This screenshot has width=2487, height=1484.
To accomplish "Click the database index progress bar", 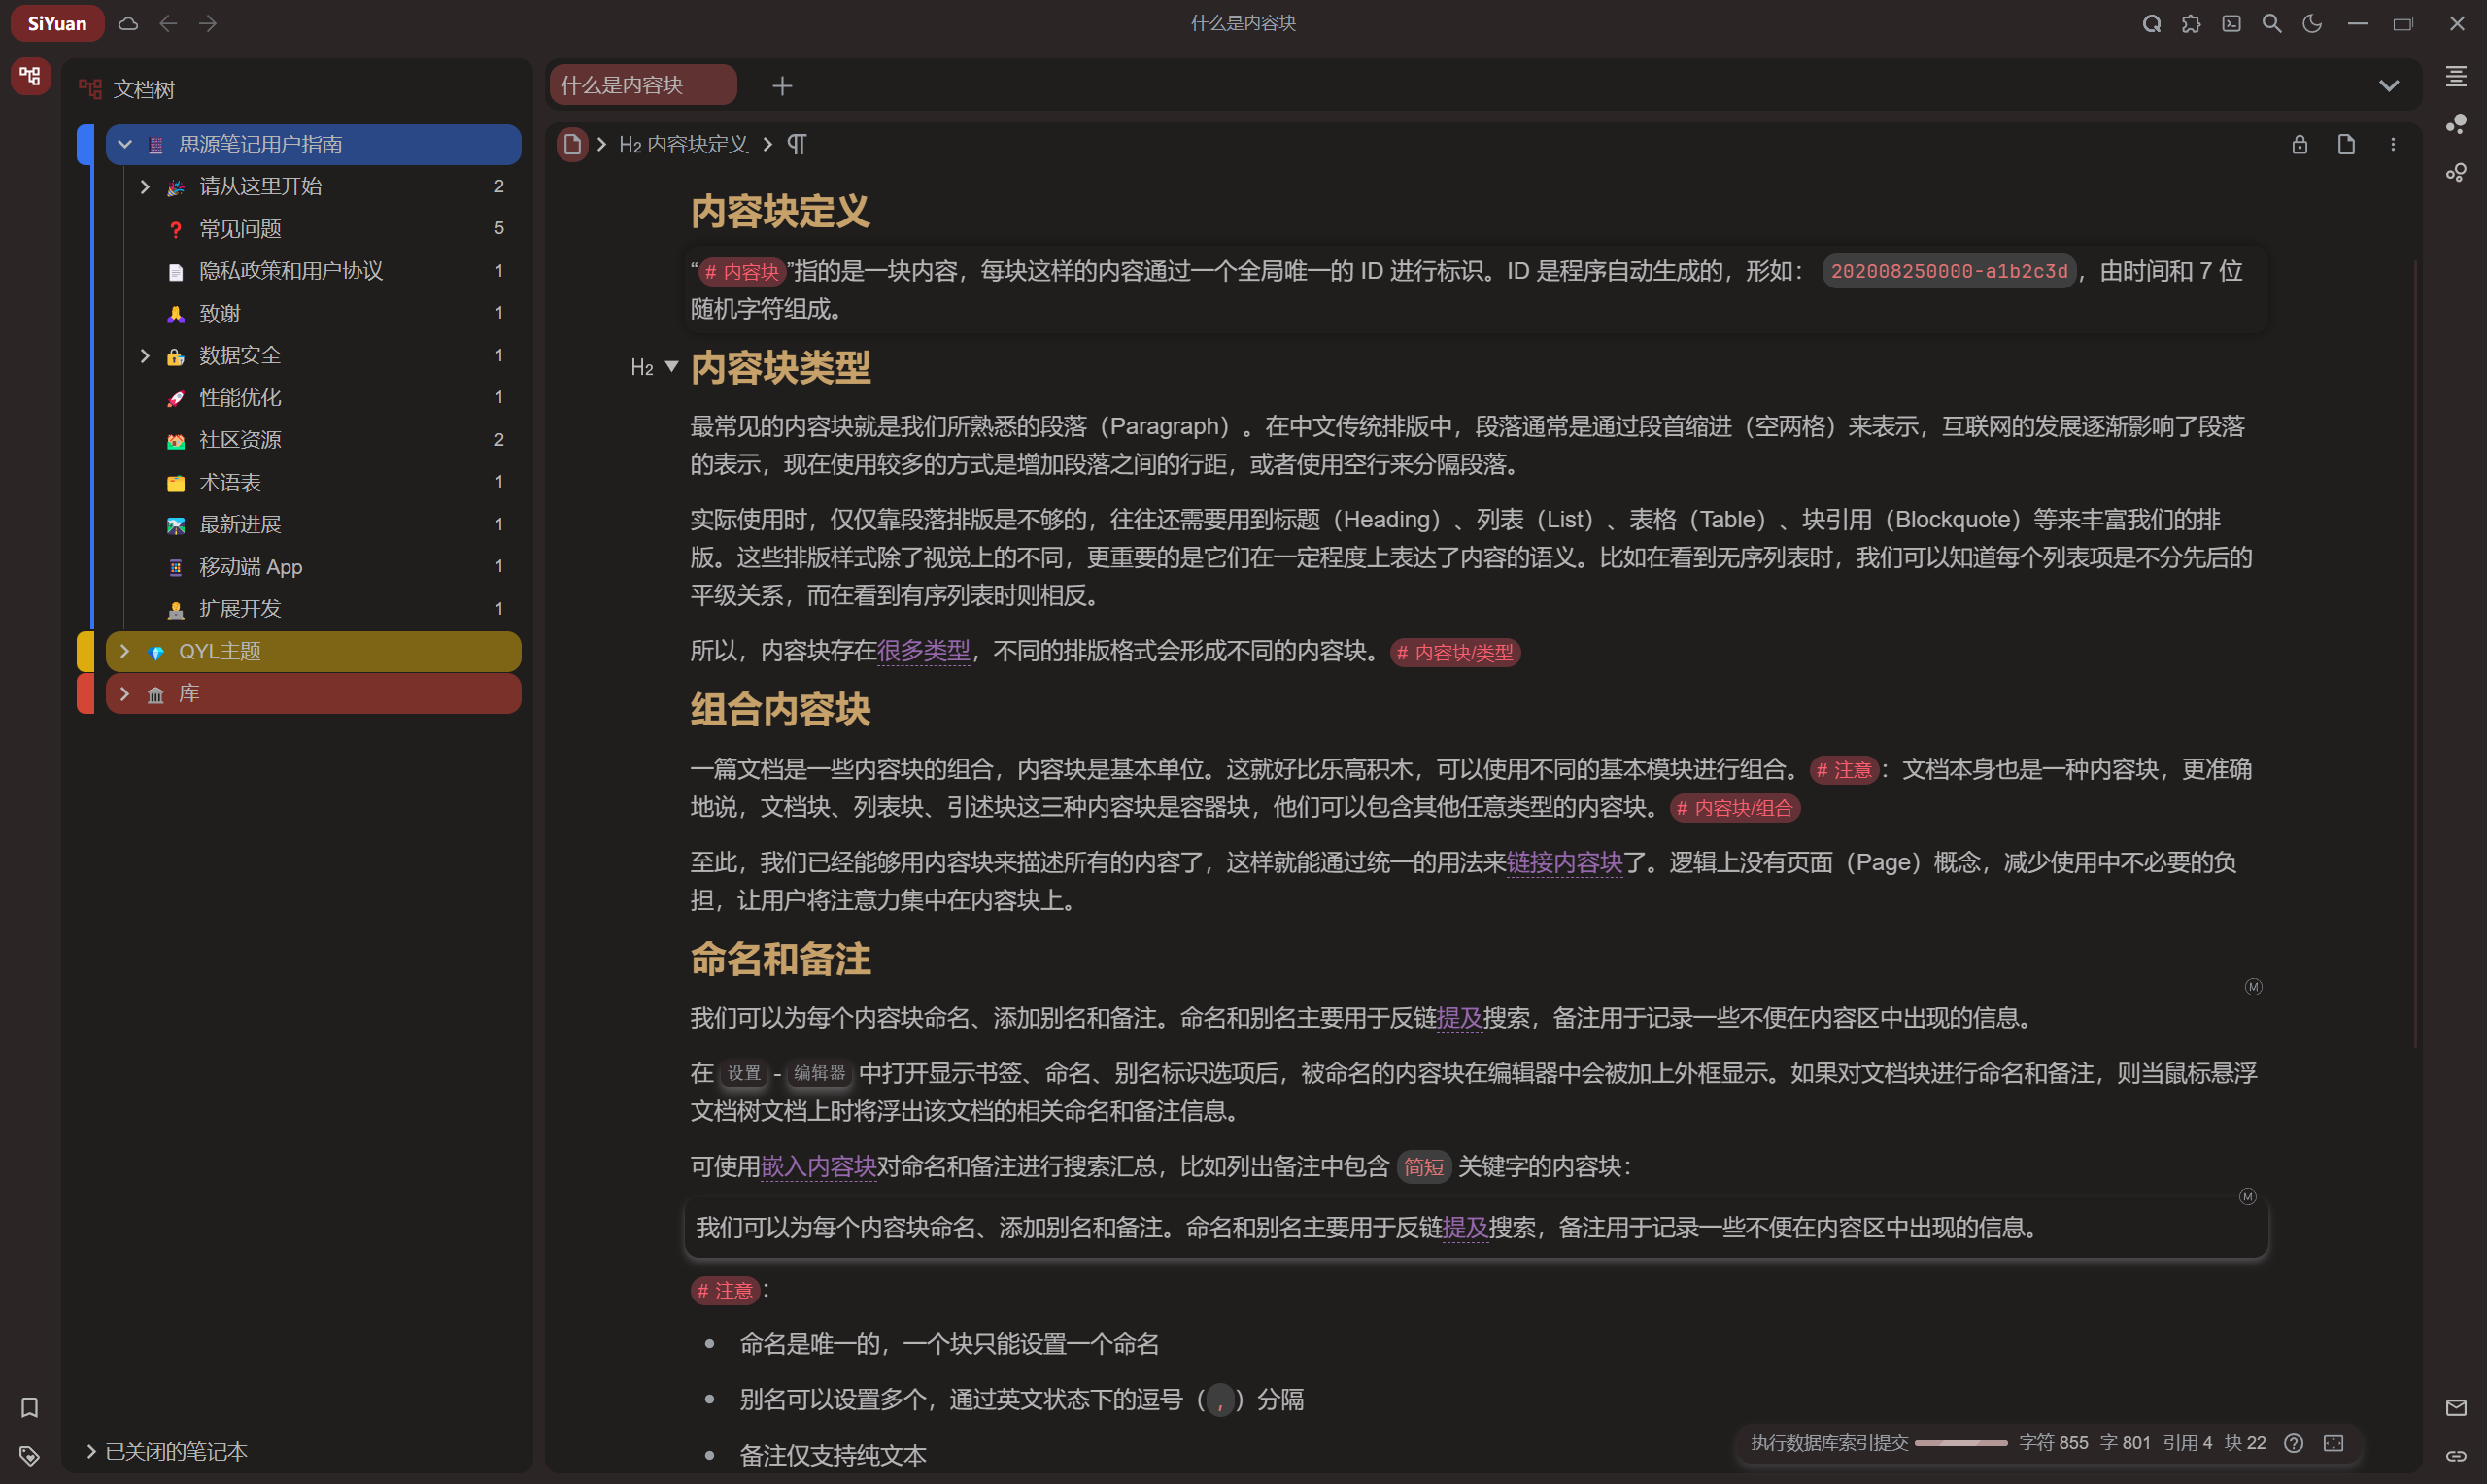I will [1963, 1444].
